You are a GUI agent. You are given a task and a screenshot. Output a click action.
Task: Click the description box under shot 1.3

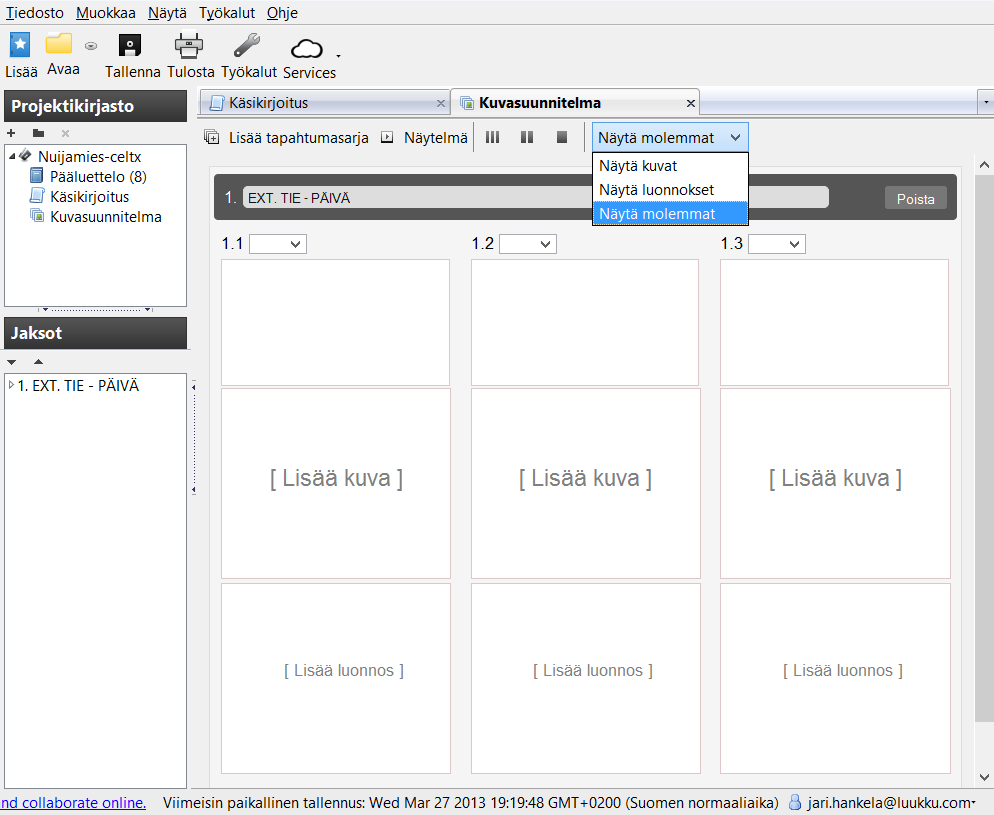click(x=834, y=322)
